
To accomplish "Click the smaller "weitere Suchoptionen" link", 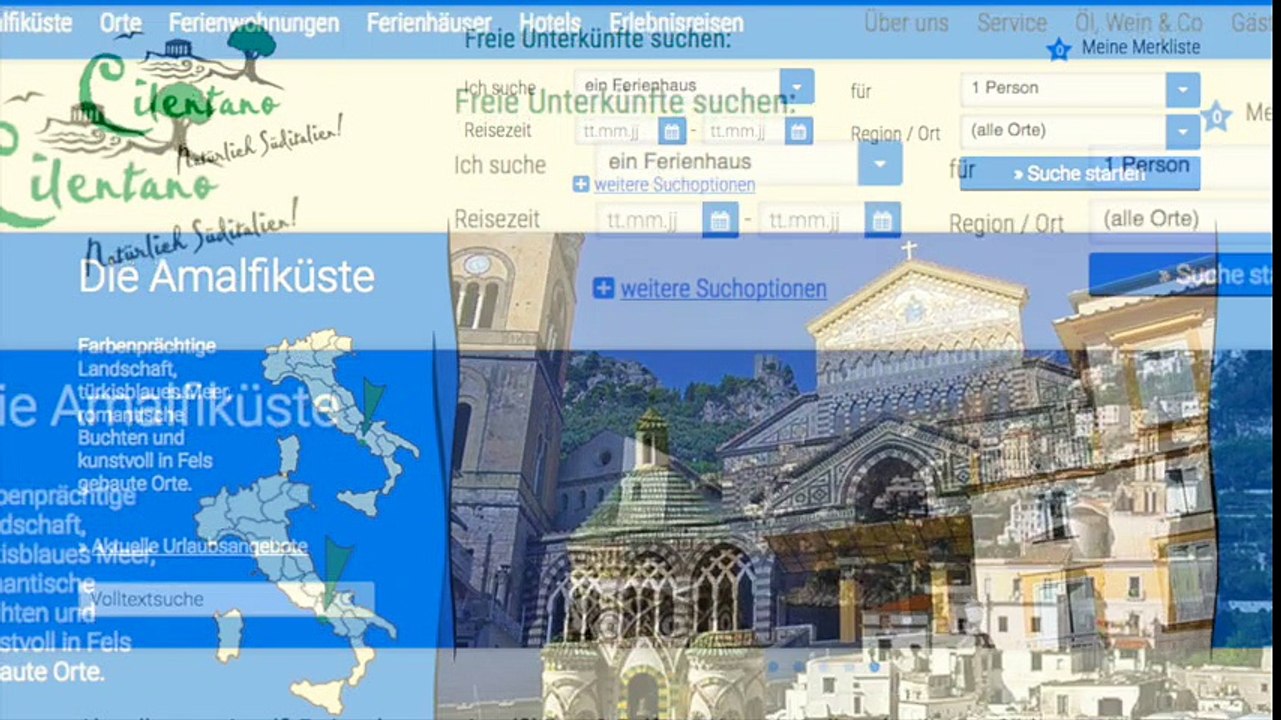I will pyautogui.click(x=675, y=185).
